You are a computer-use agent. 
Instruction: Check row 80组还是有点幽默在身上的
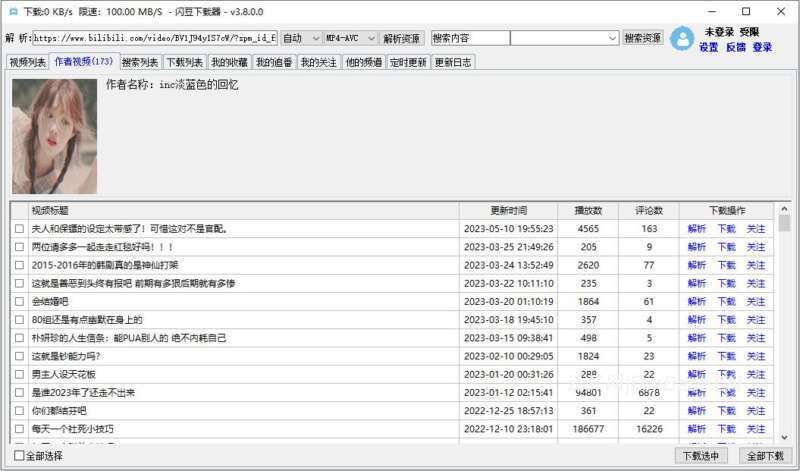pos(19,320)
